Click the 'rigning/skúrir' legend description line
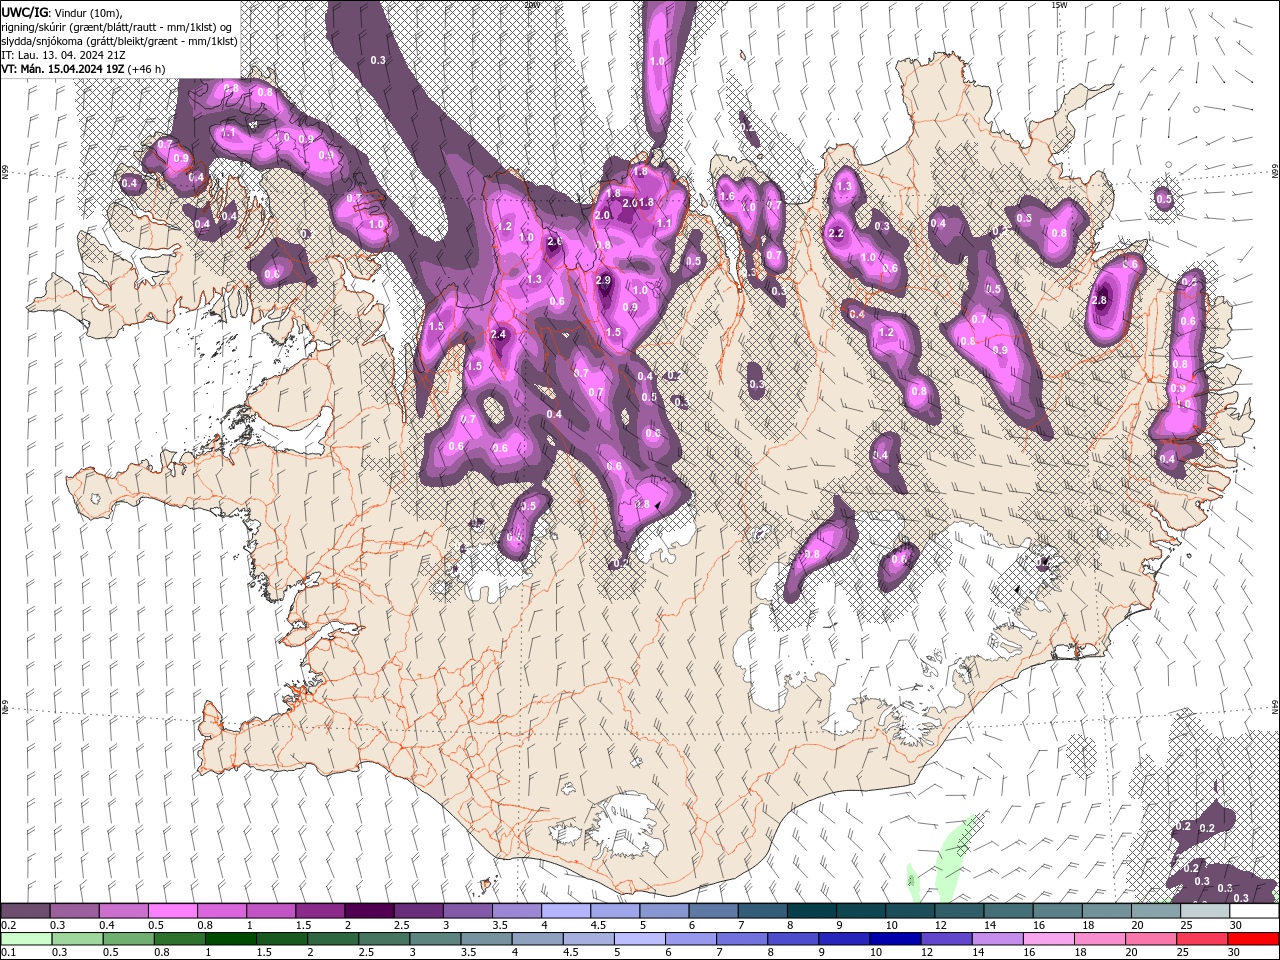This screenshot has height=960, width=1280. 117,26
